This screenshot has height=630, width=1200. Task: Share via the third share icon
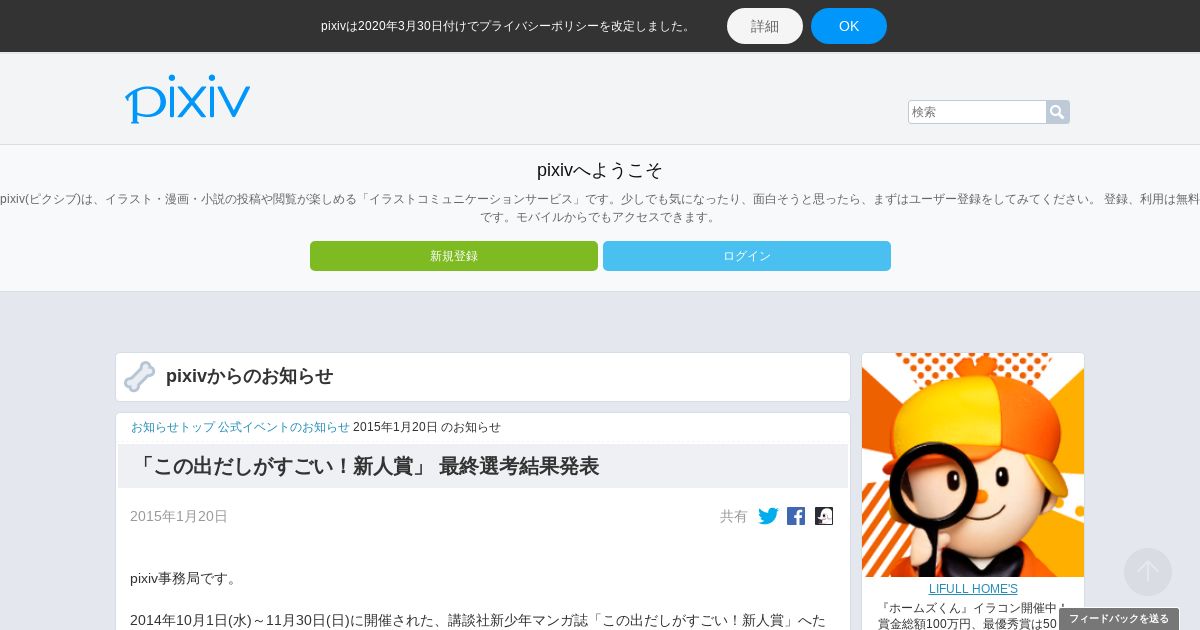(x=824, y=516)
